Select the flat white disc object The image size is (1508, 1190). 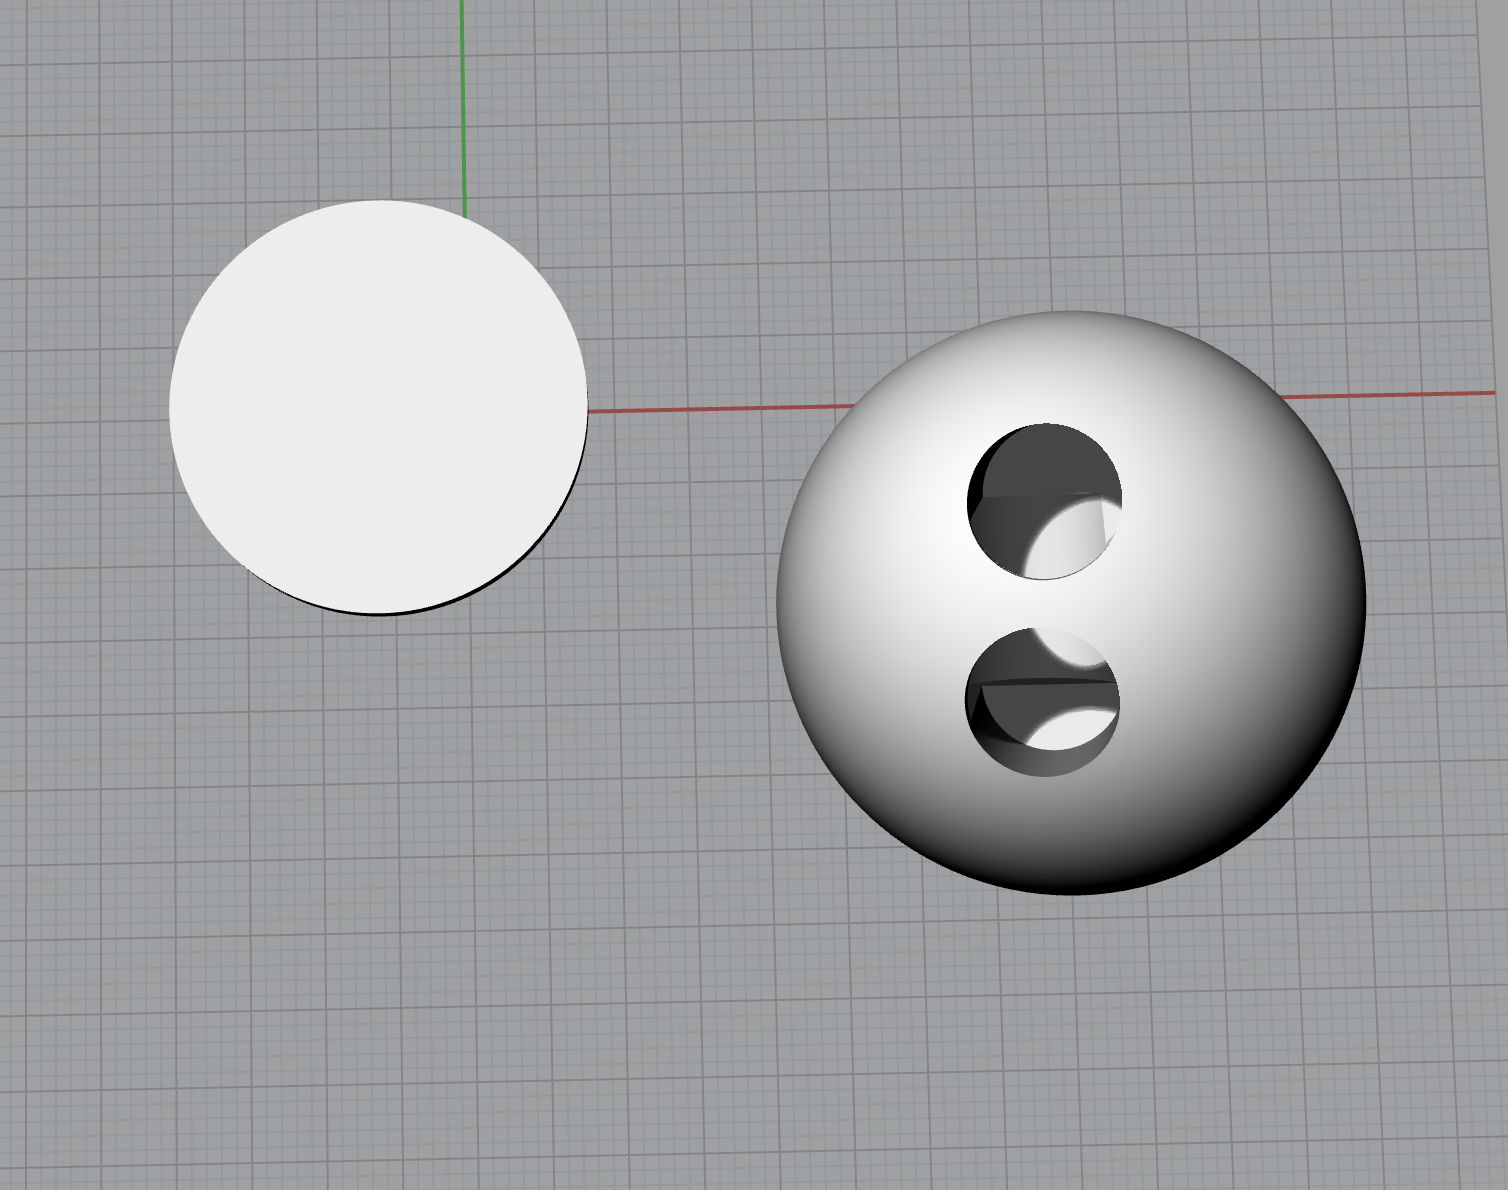point(378,407)
